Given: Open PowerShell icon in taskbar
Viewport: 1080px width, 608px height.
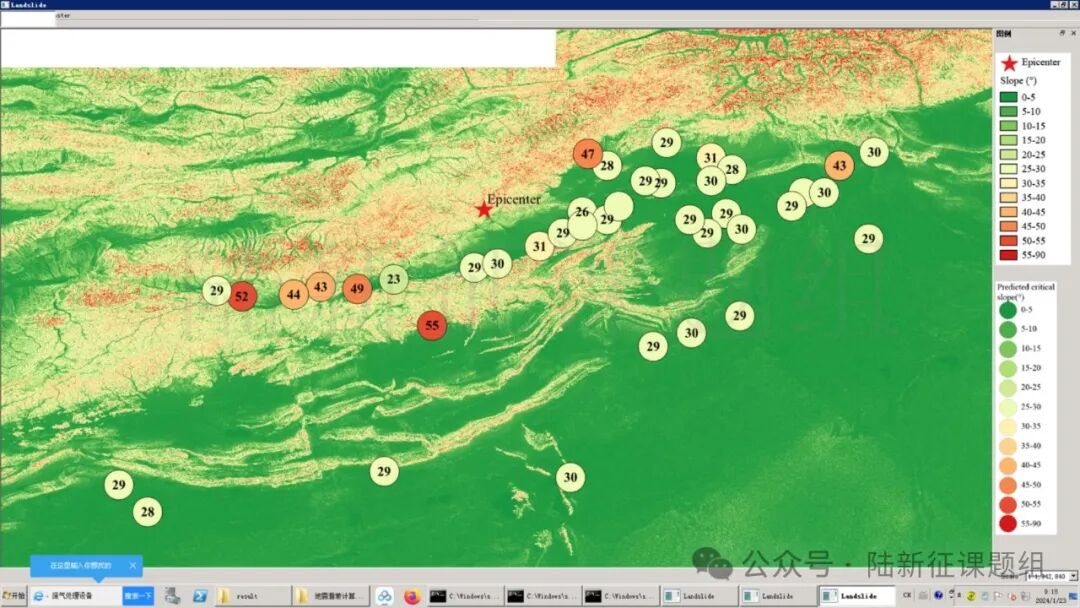Looking at the screenshot, I should tap(200, 596).
